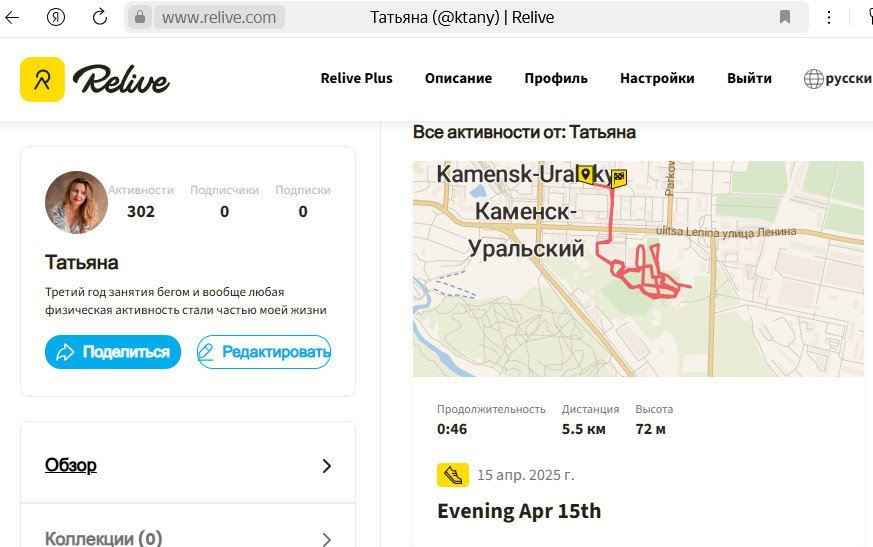Click the Relive wordmark logo
This screenshot has height=547, width=873.
coord(121,79)
